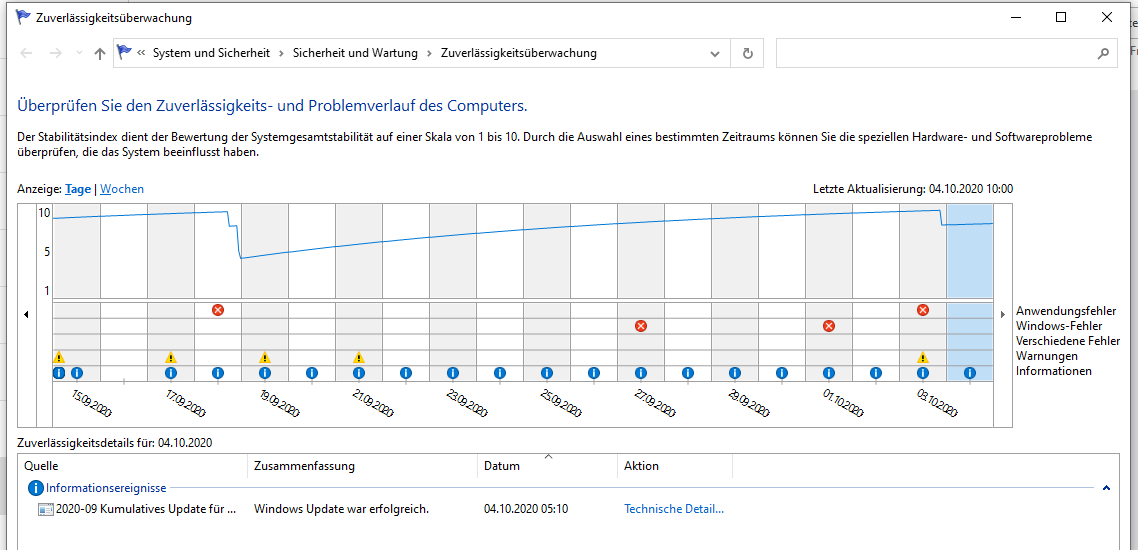Collapse the Informationsereignisse group

click(x=1106, y=488)
